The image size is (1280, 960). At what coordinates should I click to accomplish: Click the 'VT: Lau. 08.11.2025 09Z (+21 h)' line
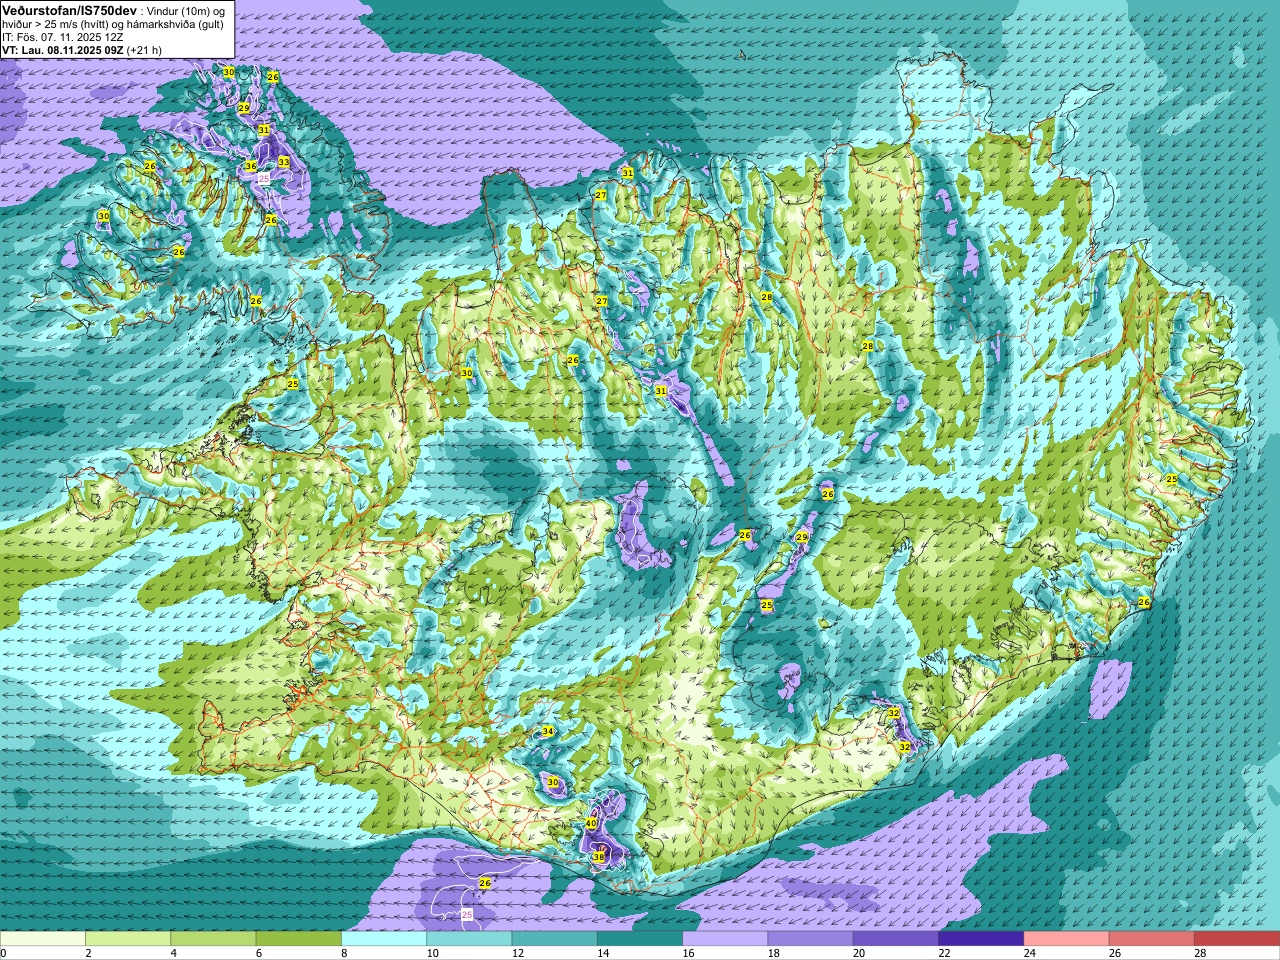coord(82,50)
